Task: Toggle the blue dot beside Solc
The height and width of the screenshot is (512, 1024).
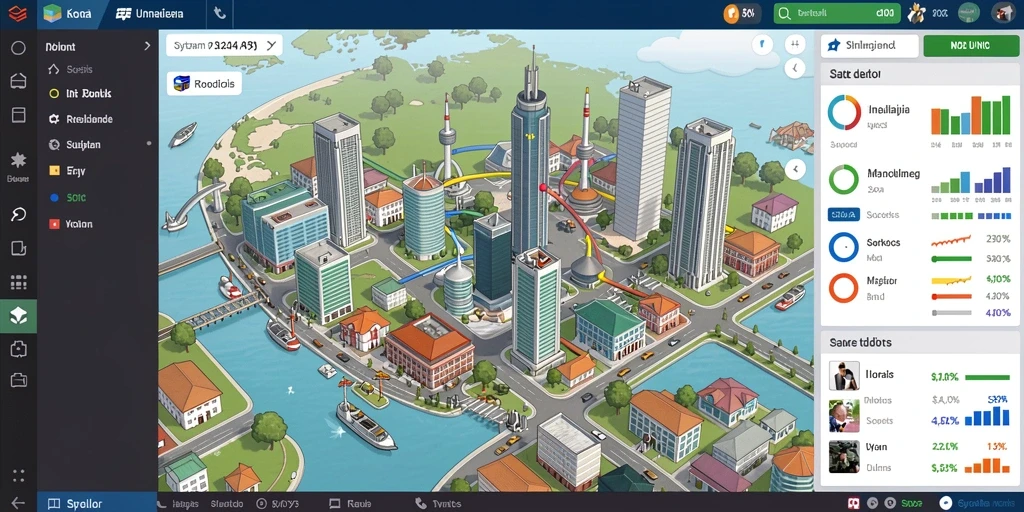Action: point(54,197)
